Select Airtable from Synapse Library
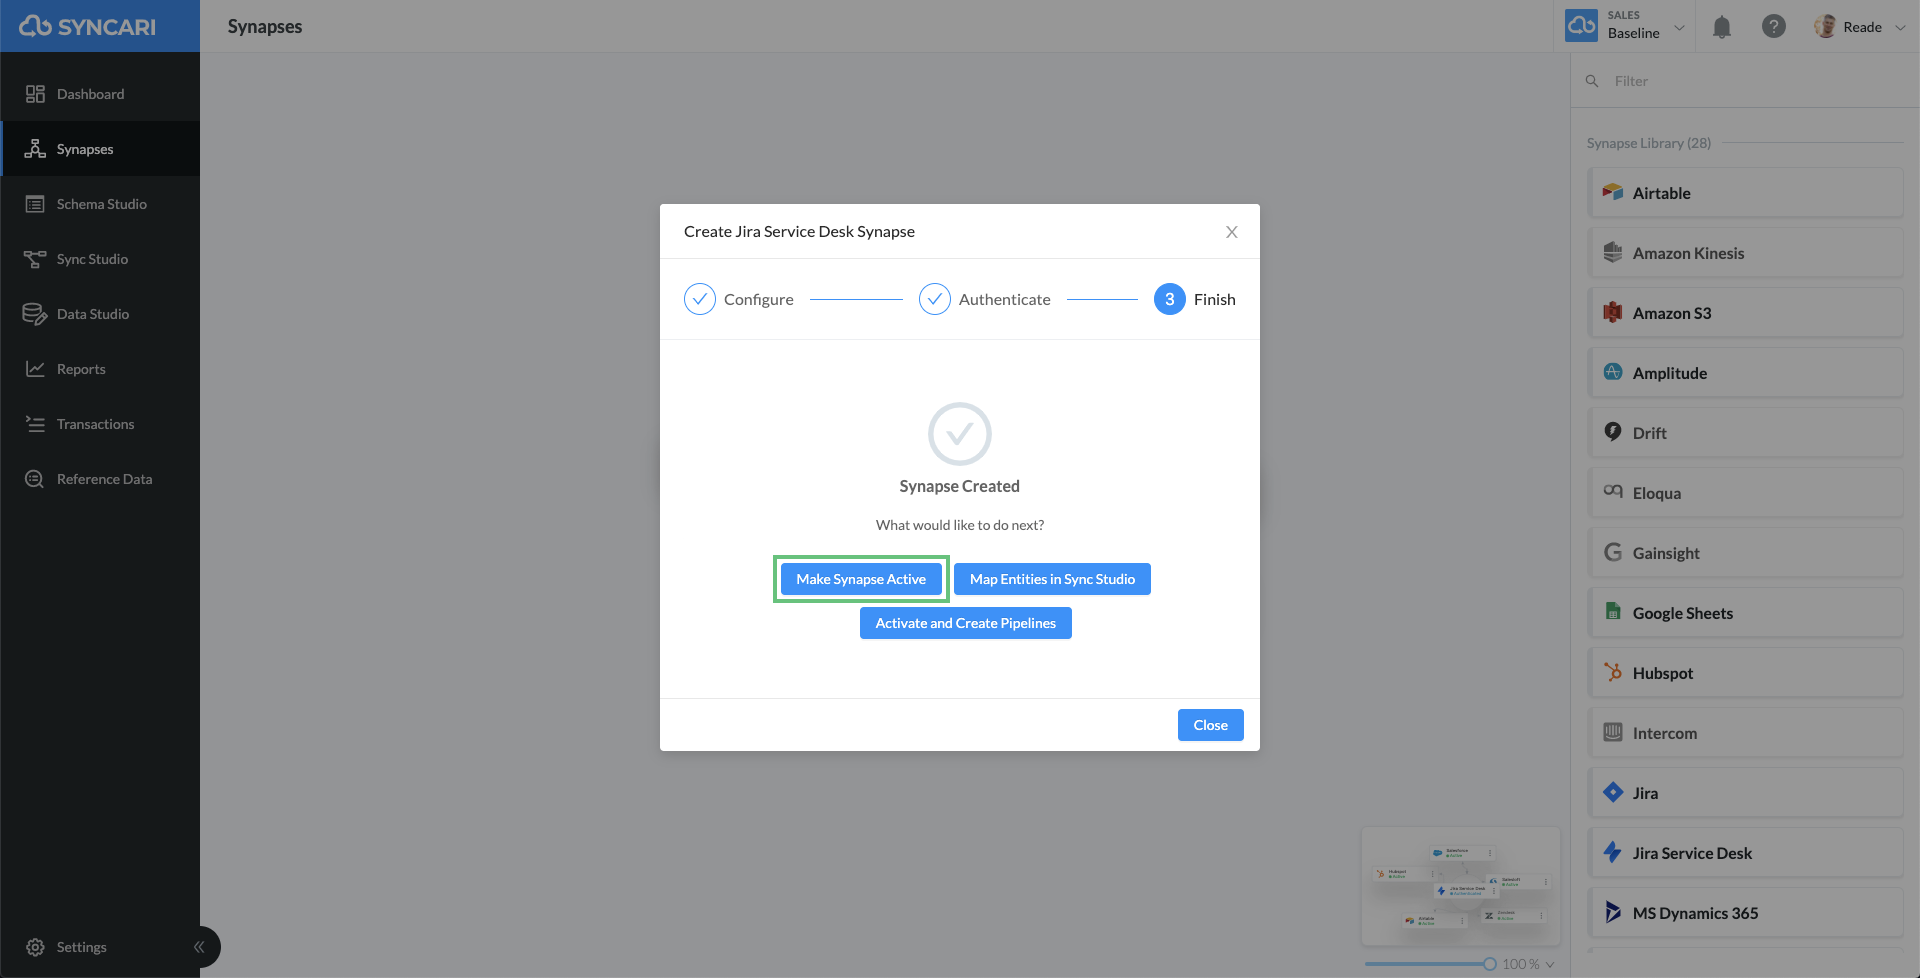The width and height of the screenshot is (1920, 978). [x=1745, y=193]
